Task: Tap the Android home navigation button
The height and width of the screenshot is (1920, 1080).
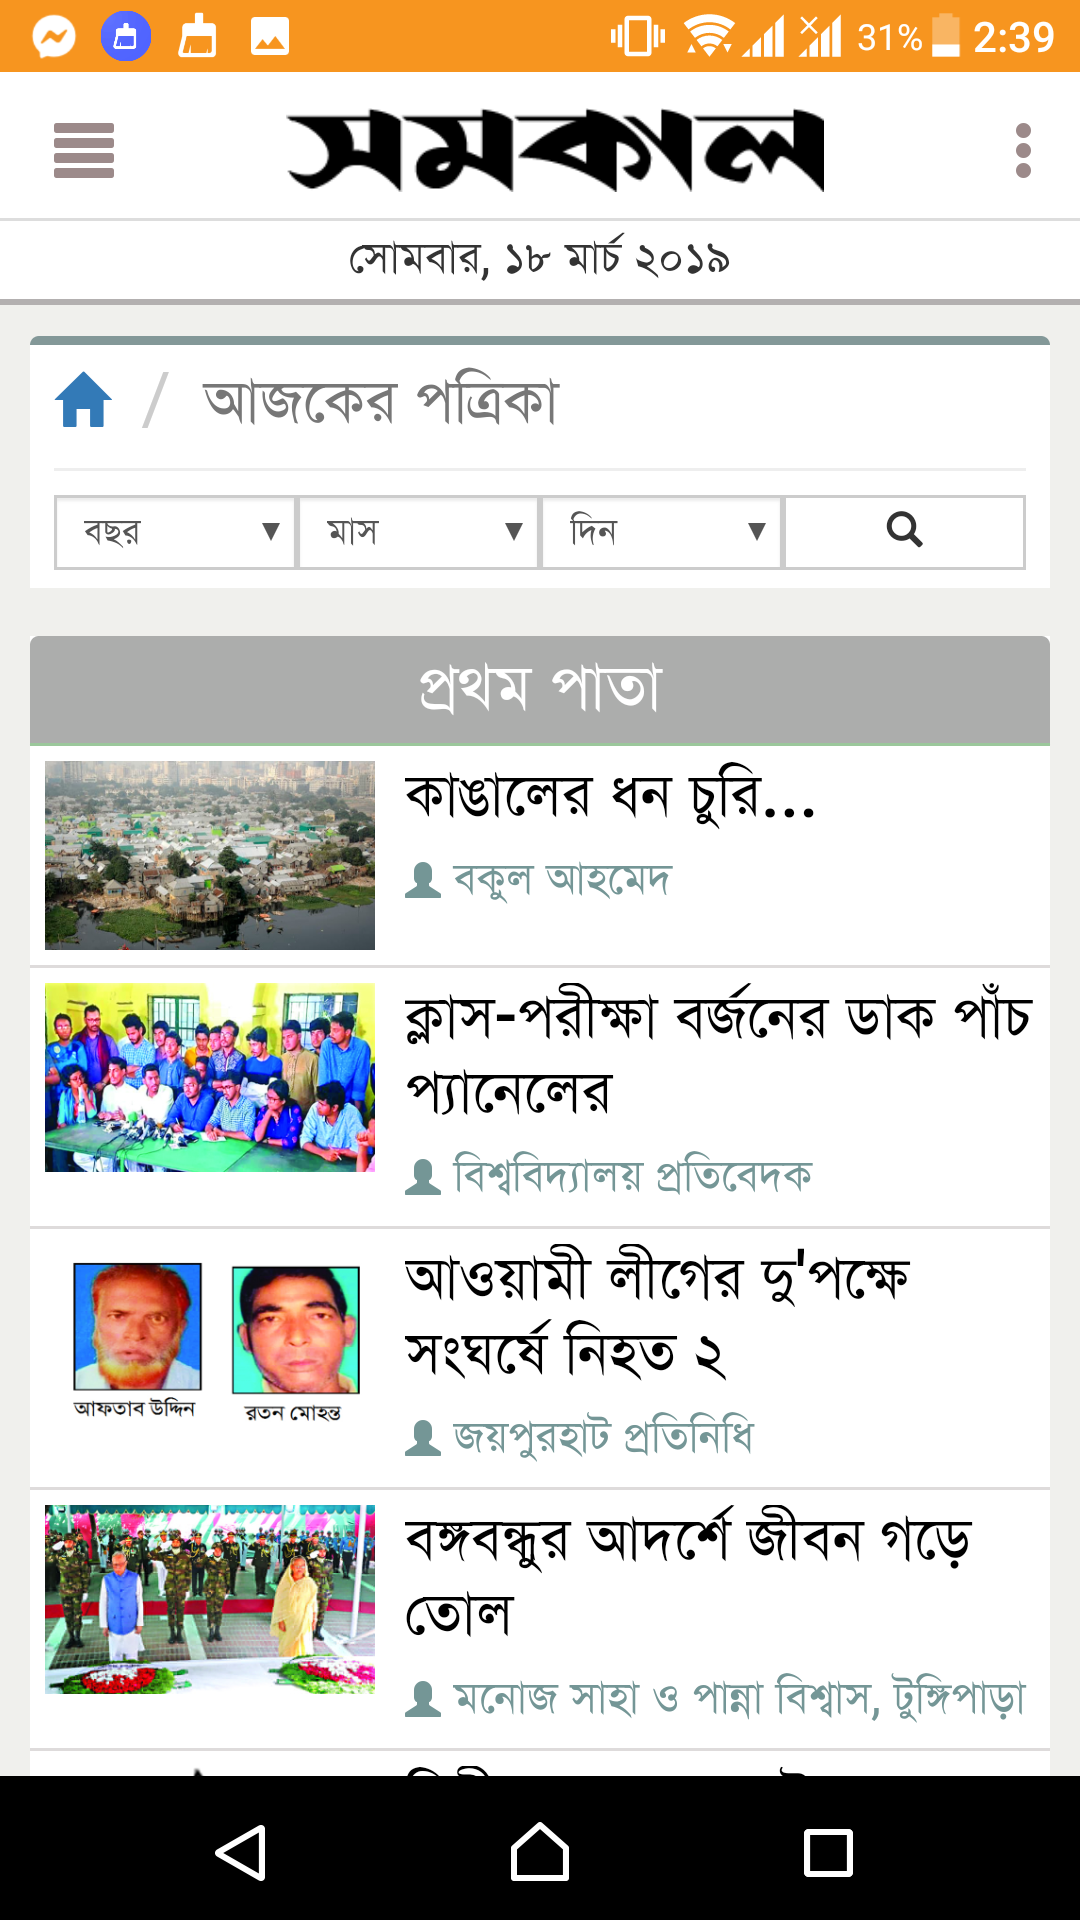Action: (540, 1852)
